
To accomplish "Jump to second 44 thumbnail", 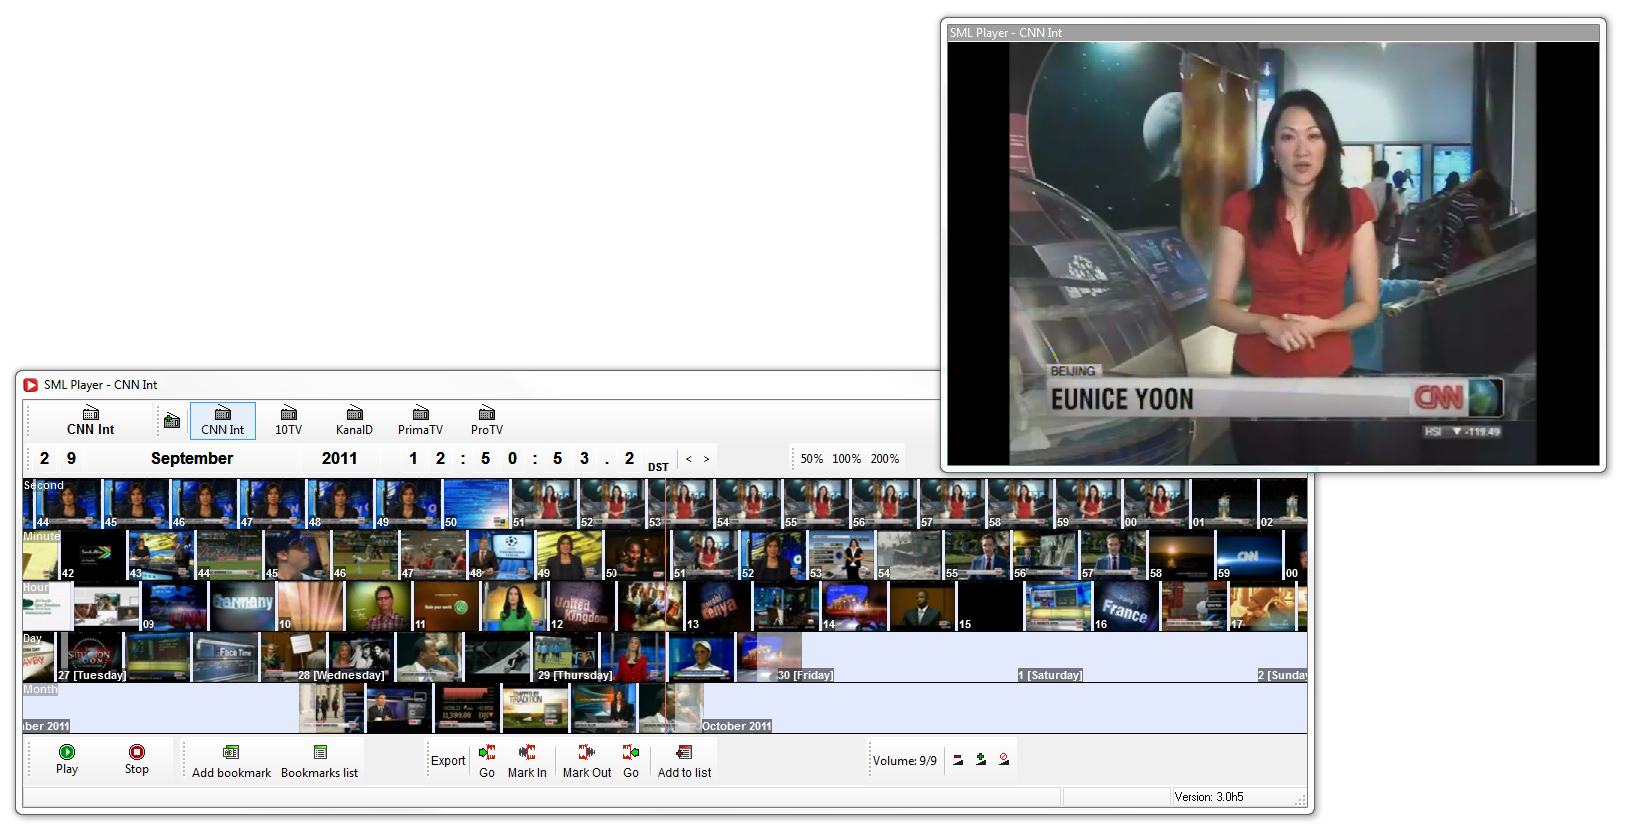I will [x=68, y=503].
